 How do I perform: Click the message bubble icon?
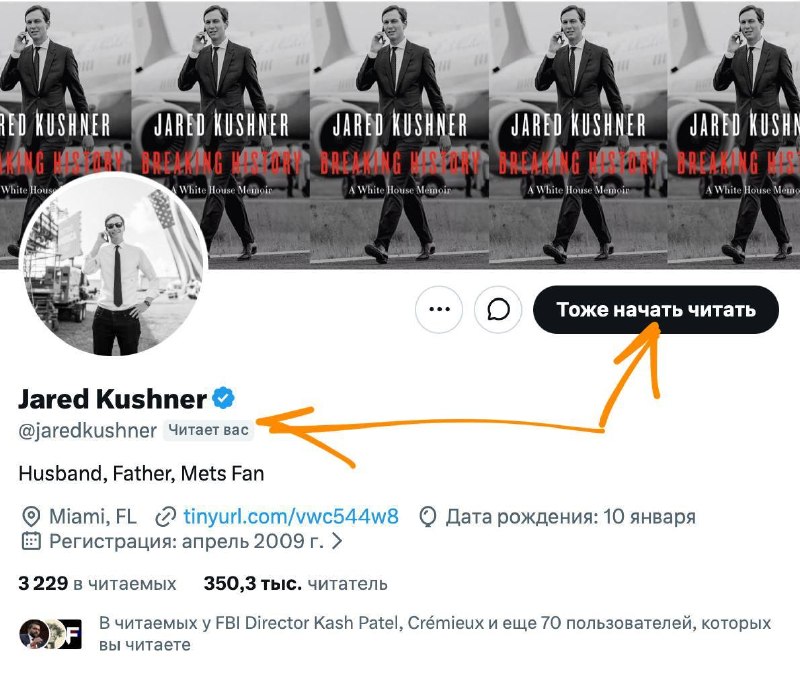[498, 310]
